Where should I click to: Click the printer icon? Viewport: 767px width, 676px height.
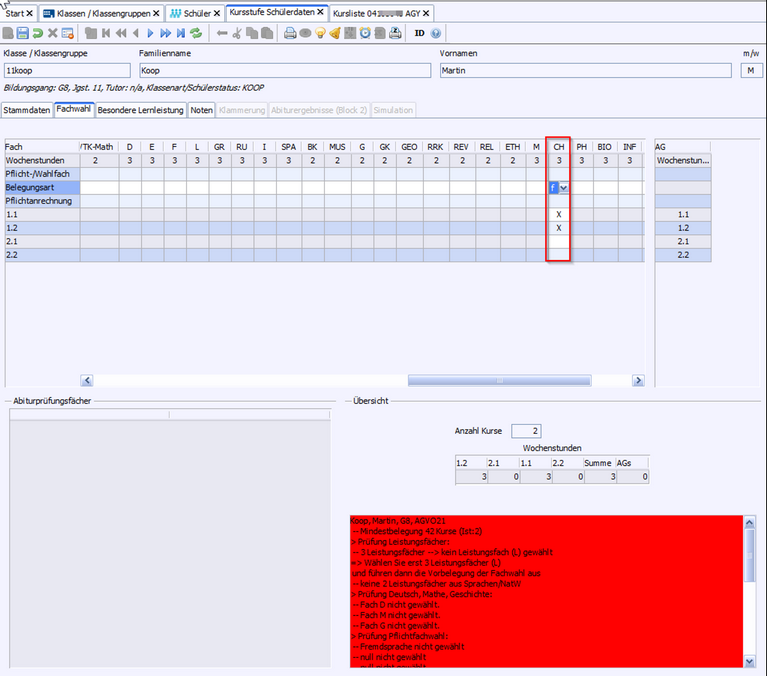[x=290, y=33]
